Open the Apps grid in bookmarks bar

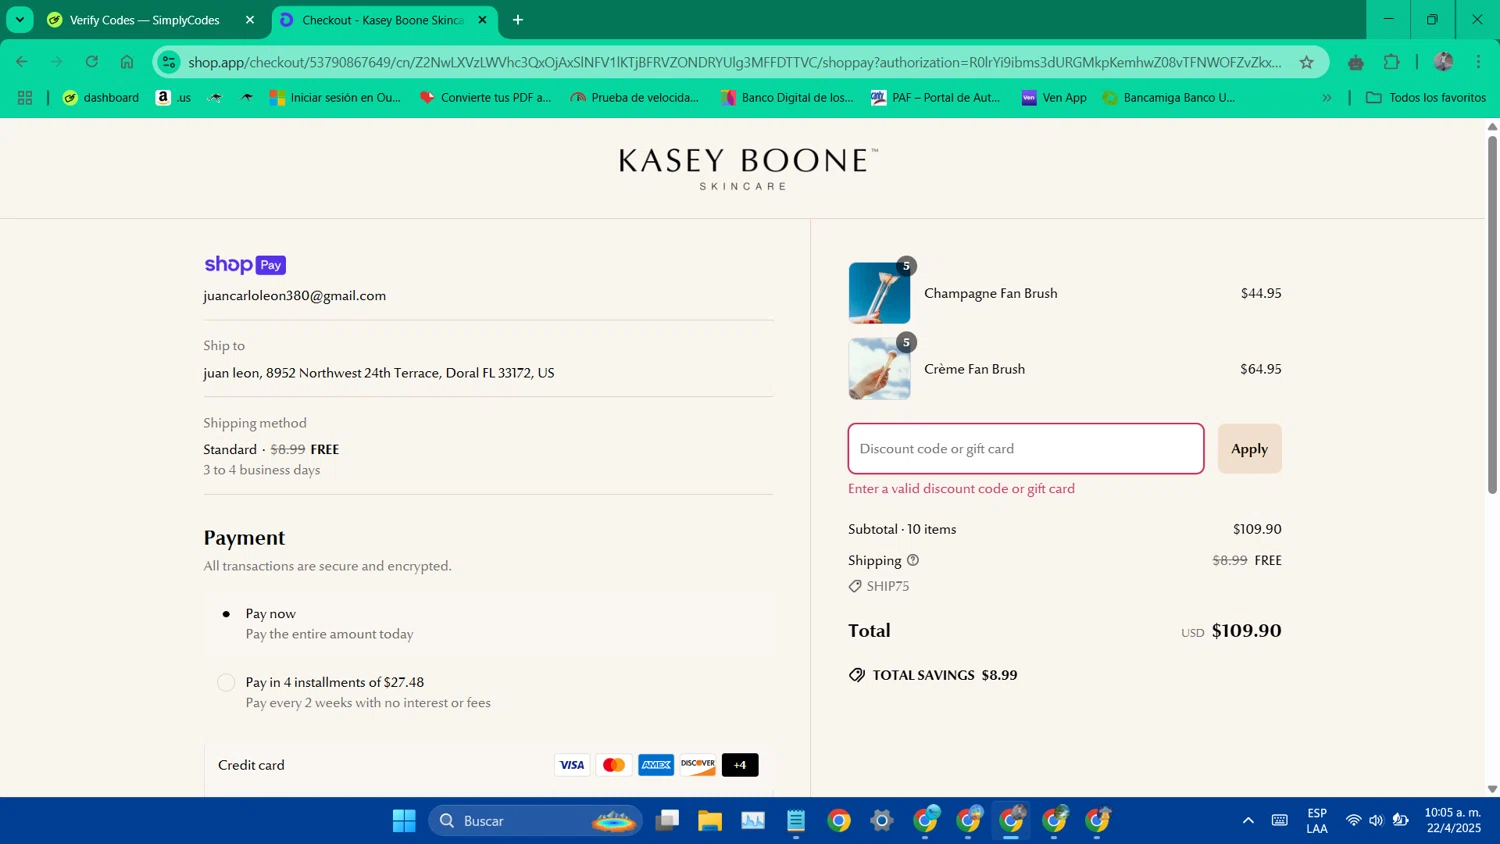point(25,98)
